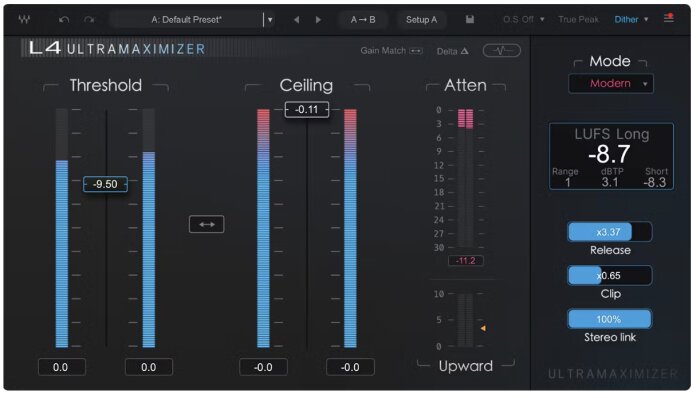Expand the O.S Off oversampling dropdown
The image size is (700, 398).
(x=524, y=20)
